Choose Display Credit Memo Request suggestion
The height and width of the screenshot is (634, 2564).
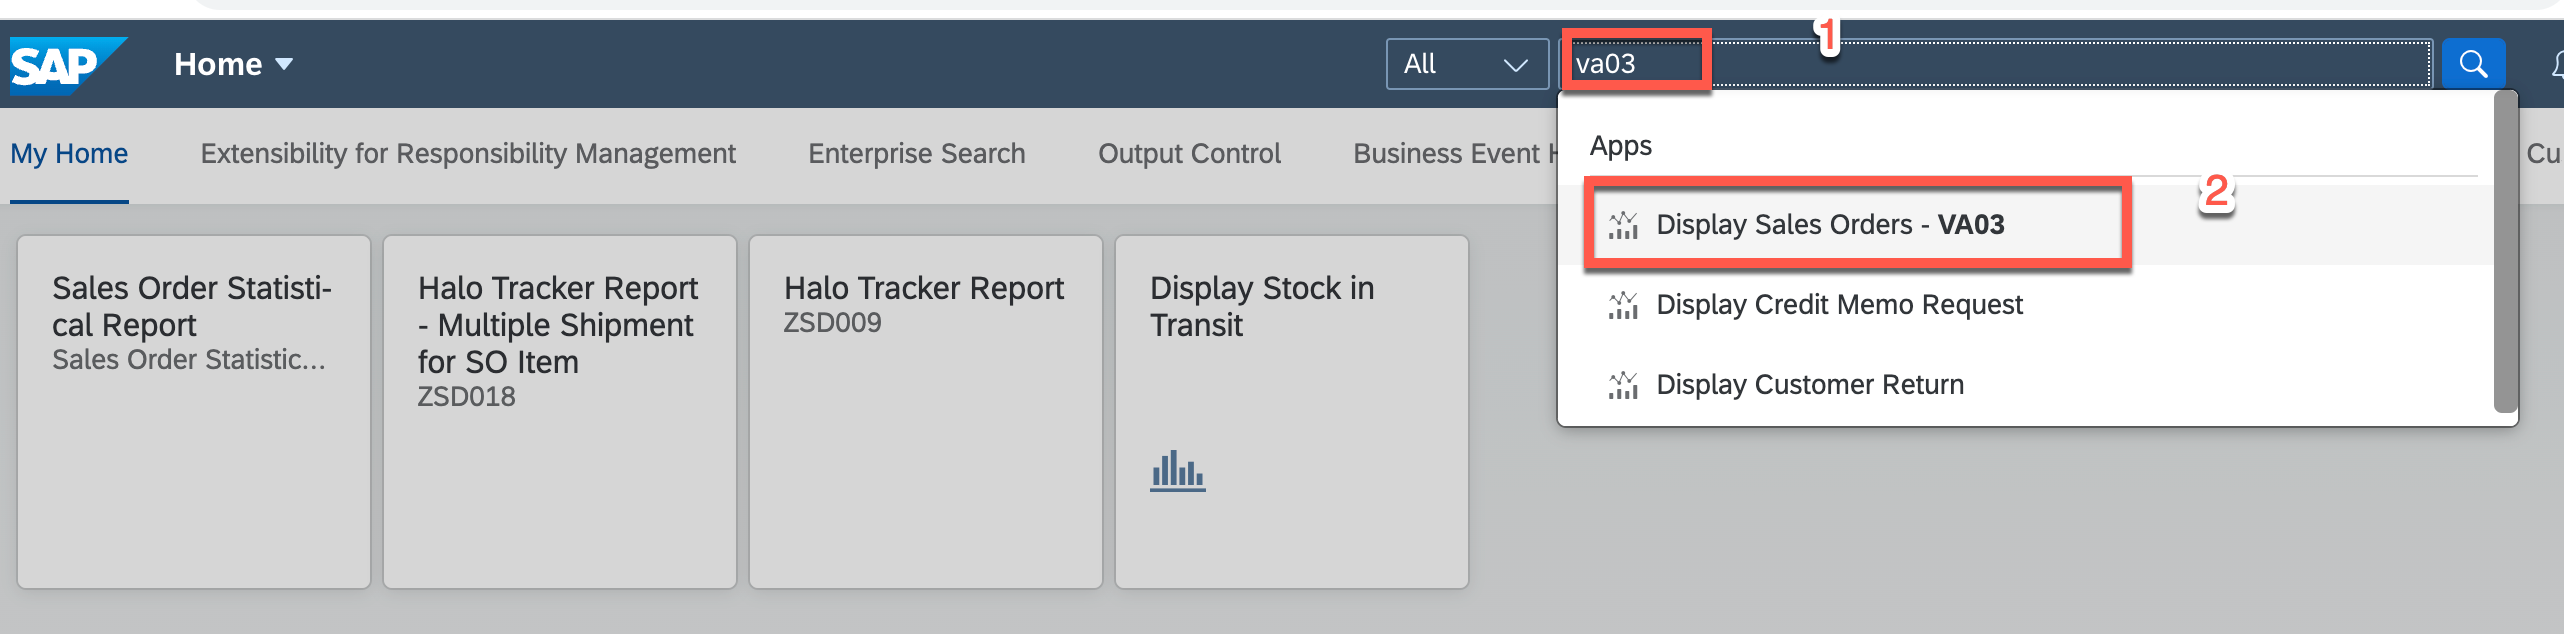coord(1838,305)
